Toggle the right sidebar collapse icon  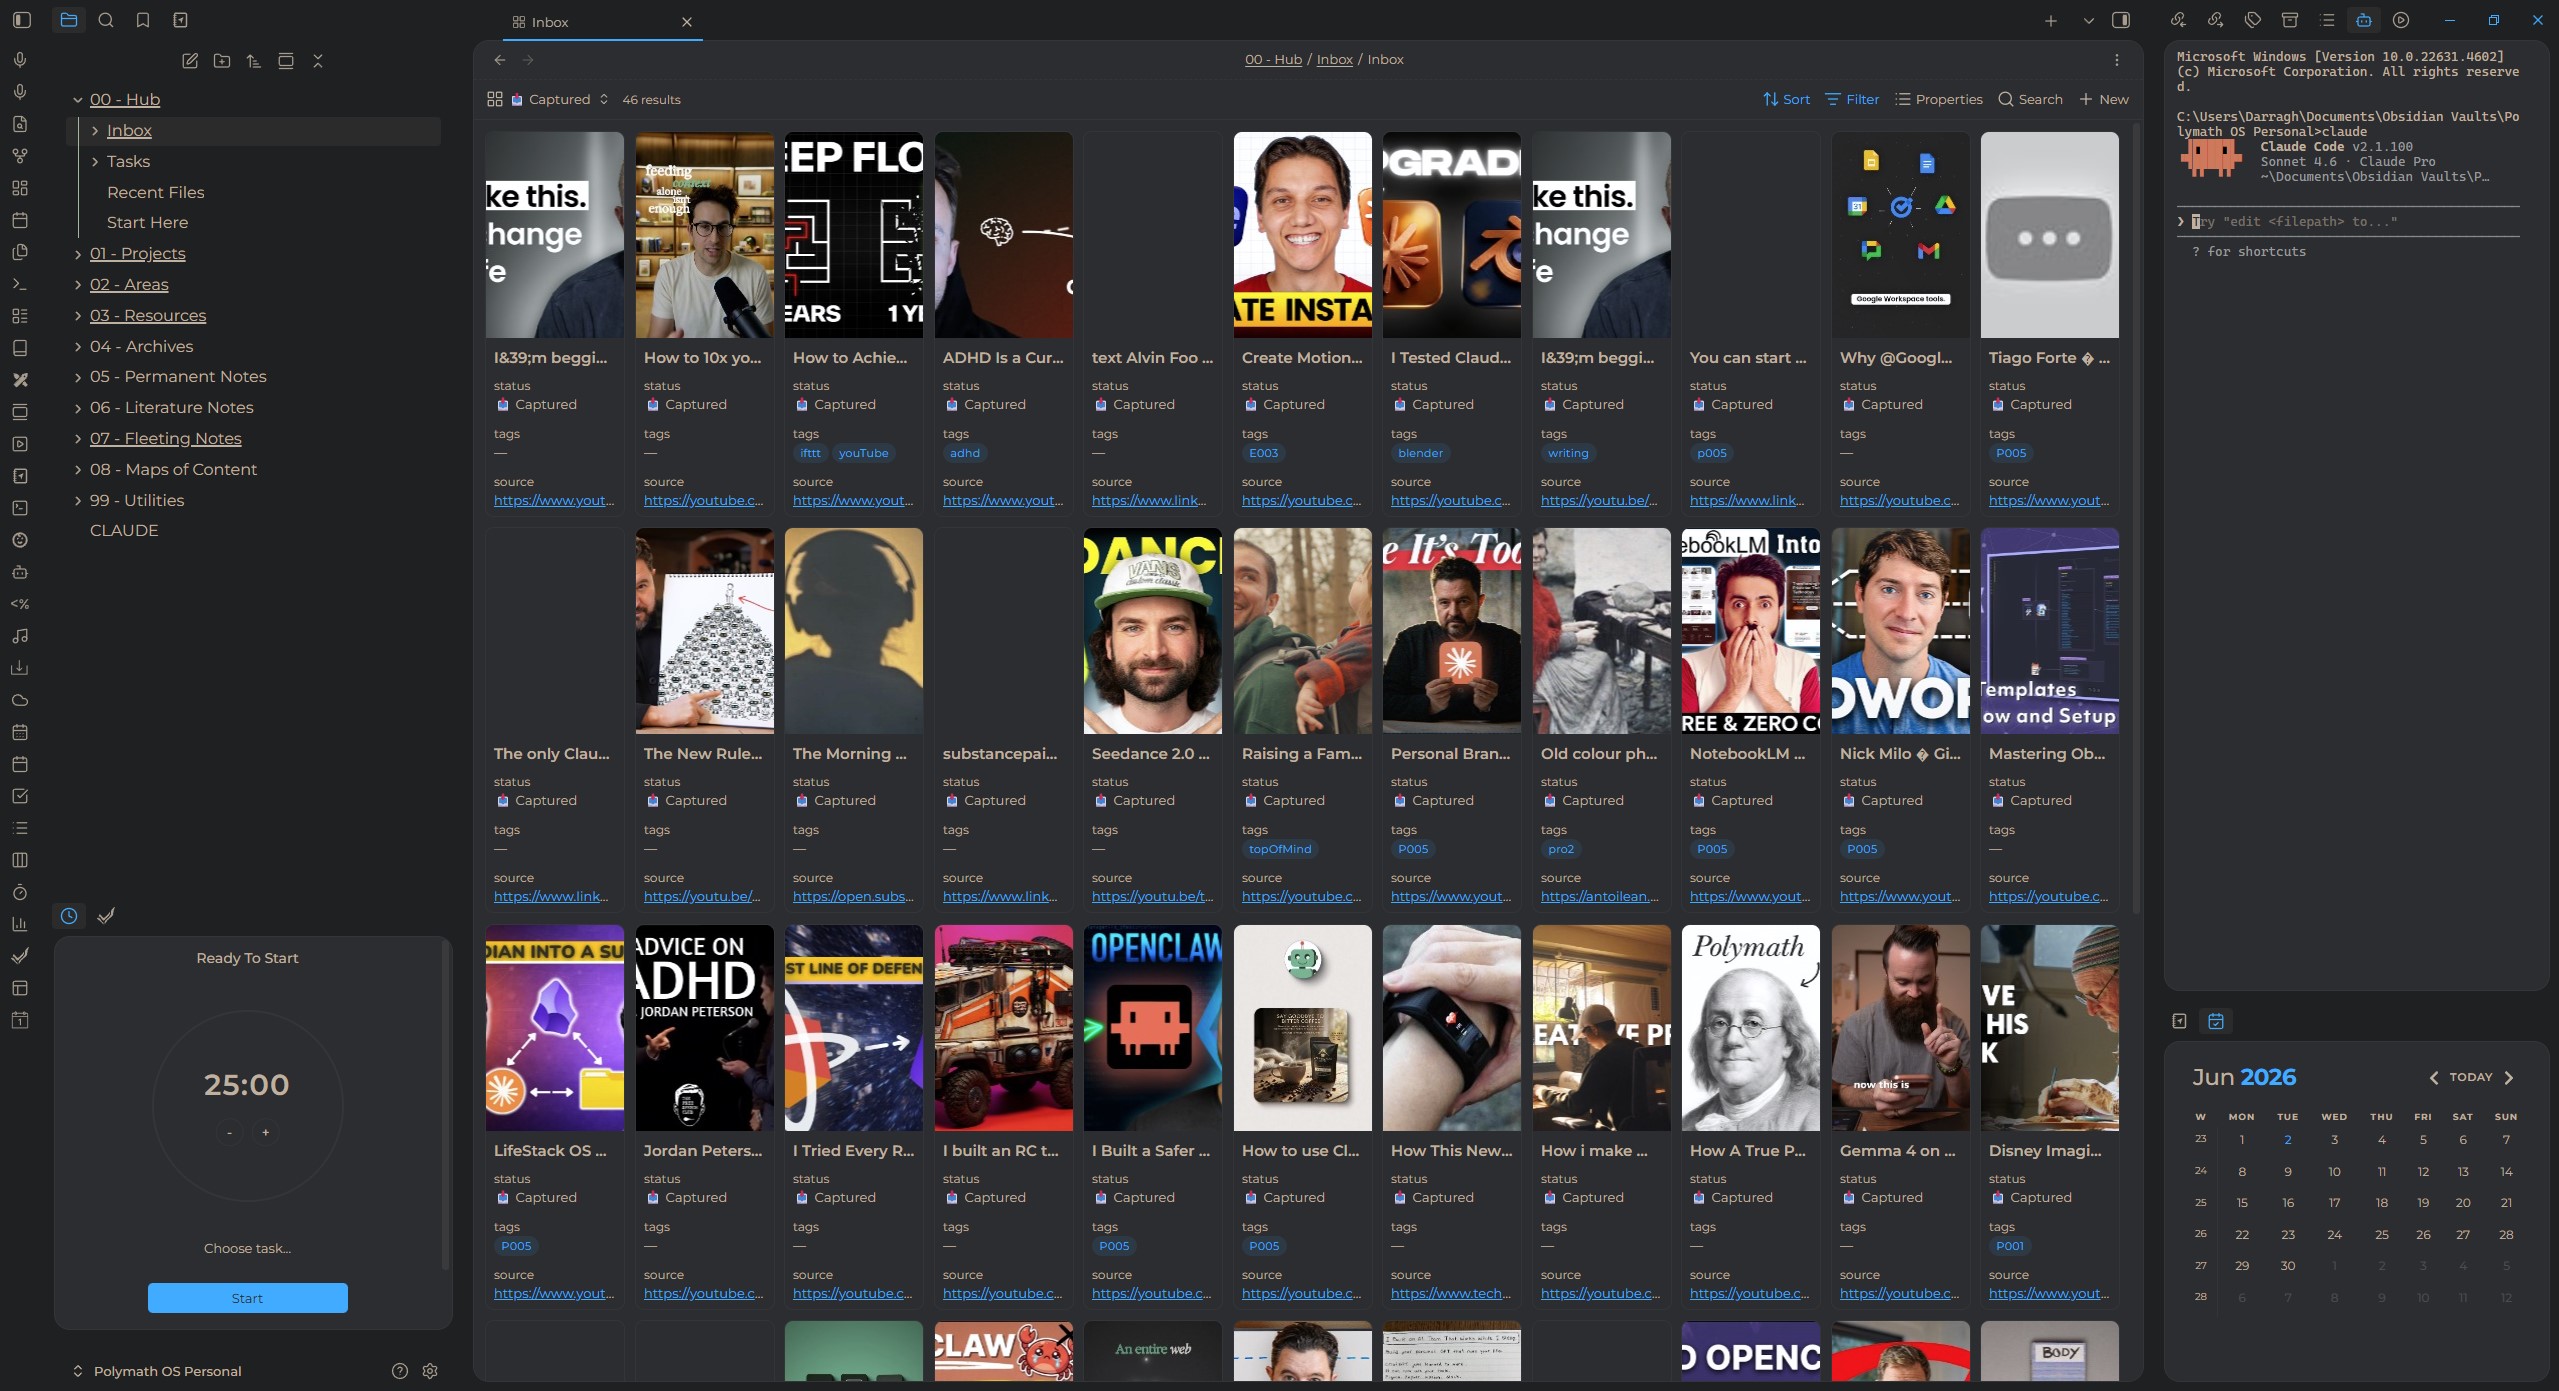(2121, 20)
